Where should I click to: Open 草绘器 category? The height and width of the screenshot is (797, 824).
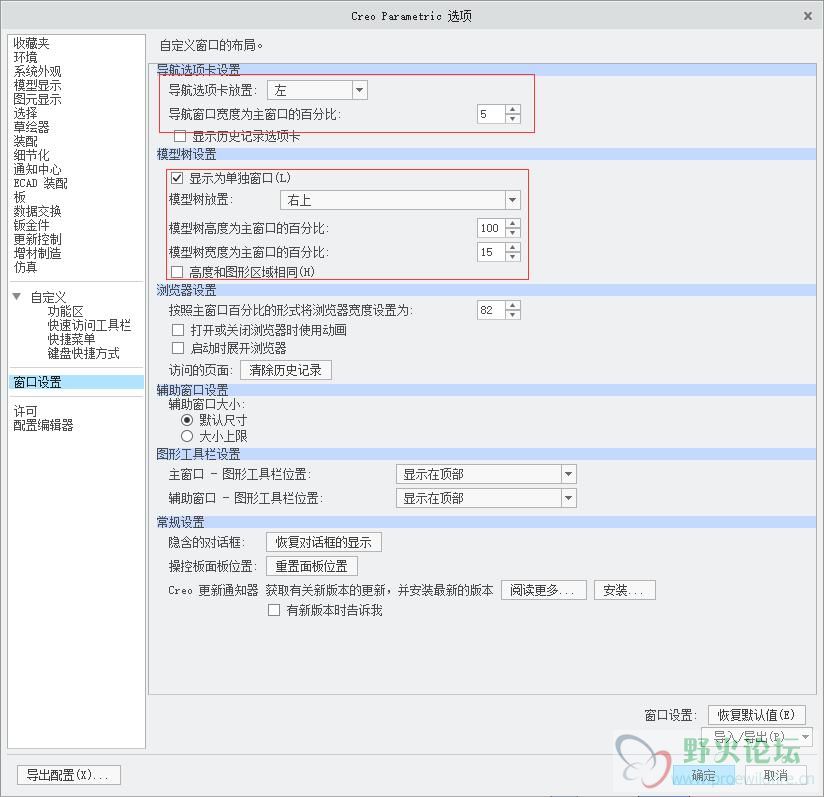point(31,127)
